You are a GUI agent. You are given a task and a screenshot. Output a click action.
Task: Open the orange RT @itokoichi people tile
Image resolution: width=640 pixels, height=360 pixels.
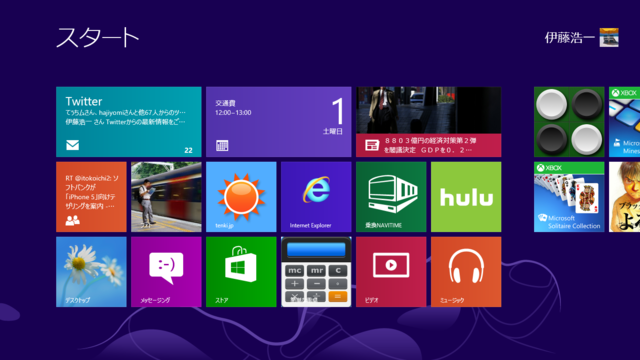click(91, 197)
